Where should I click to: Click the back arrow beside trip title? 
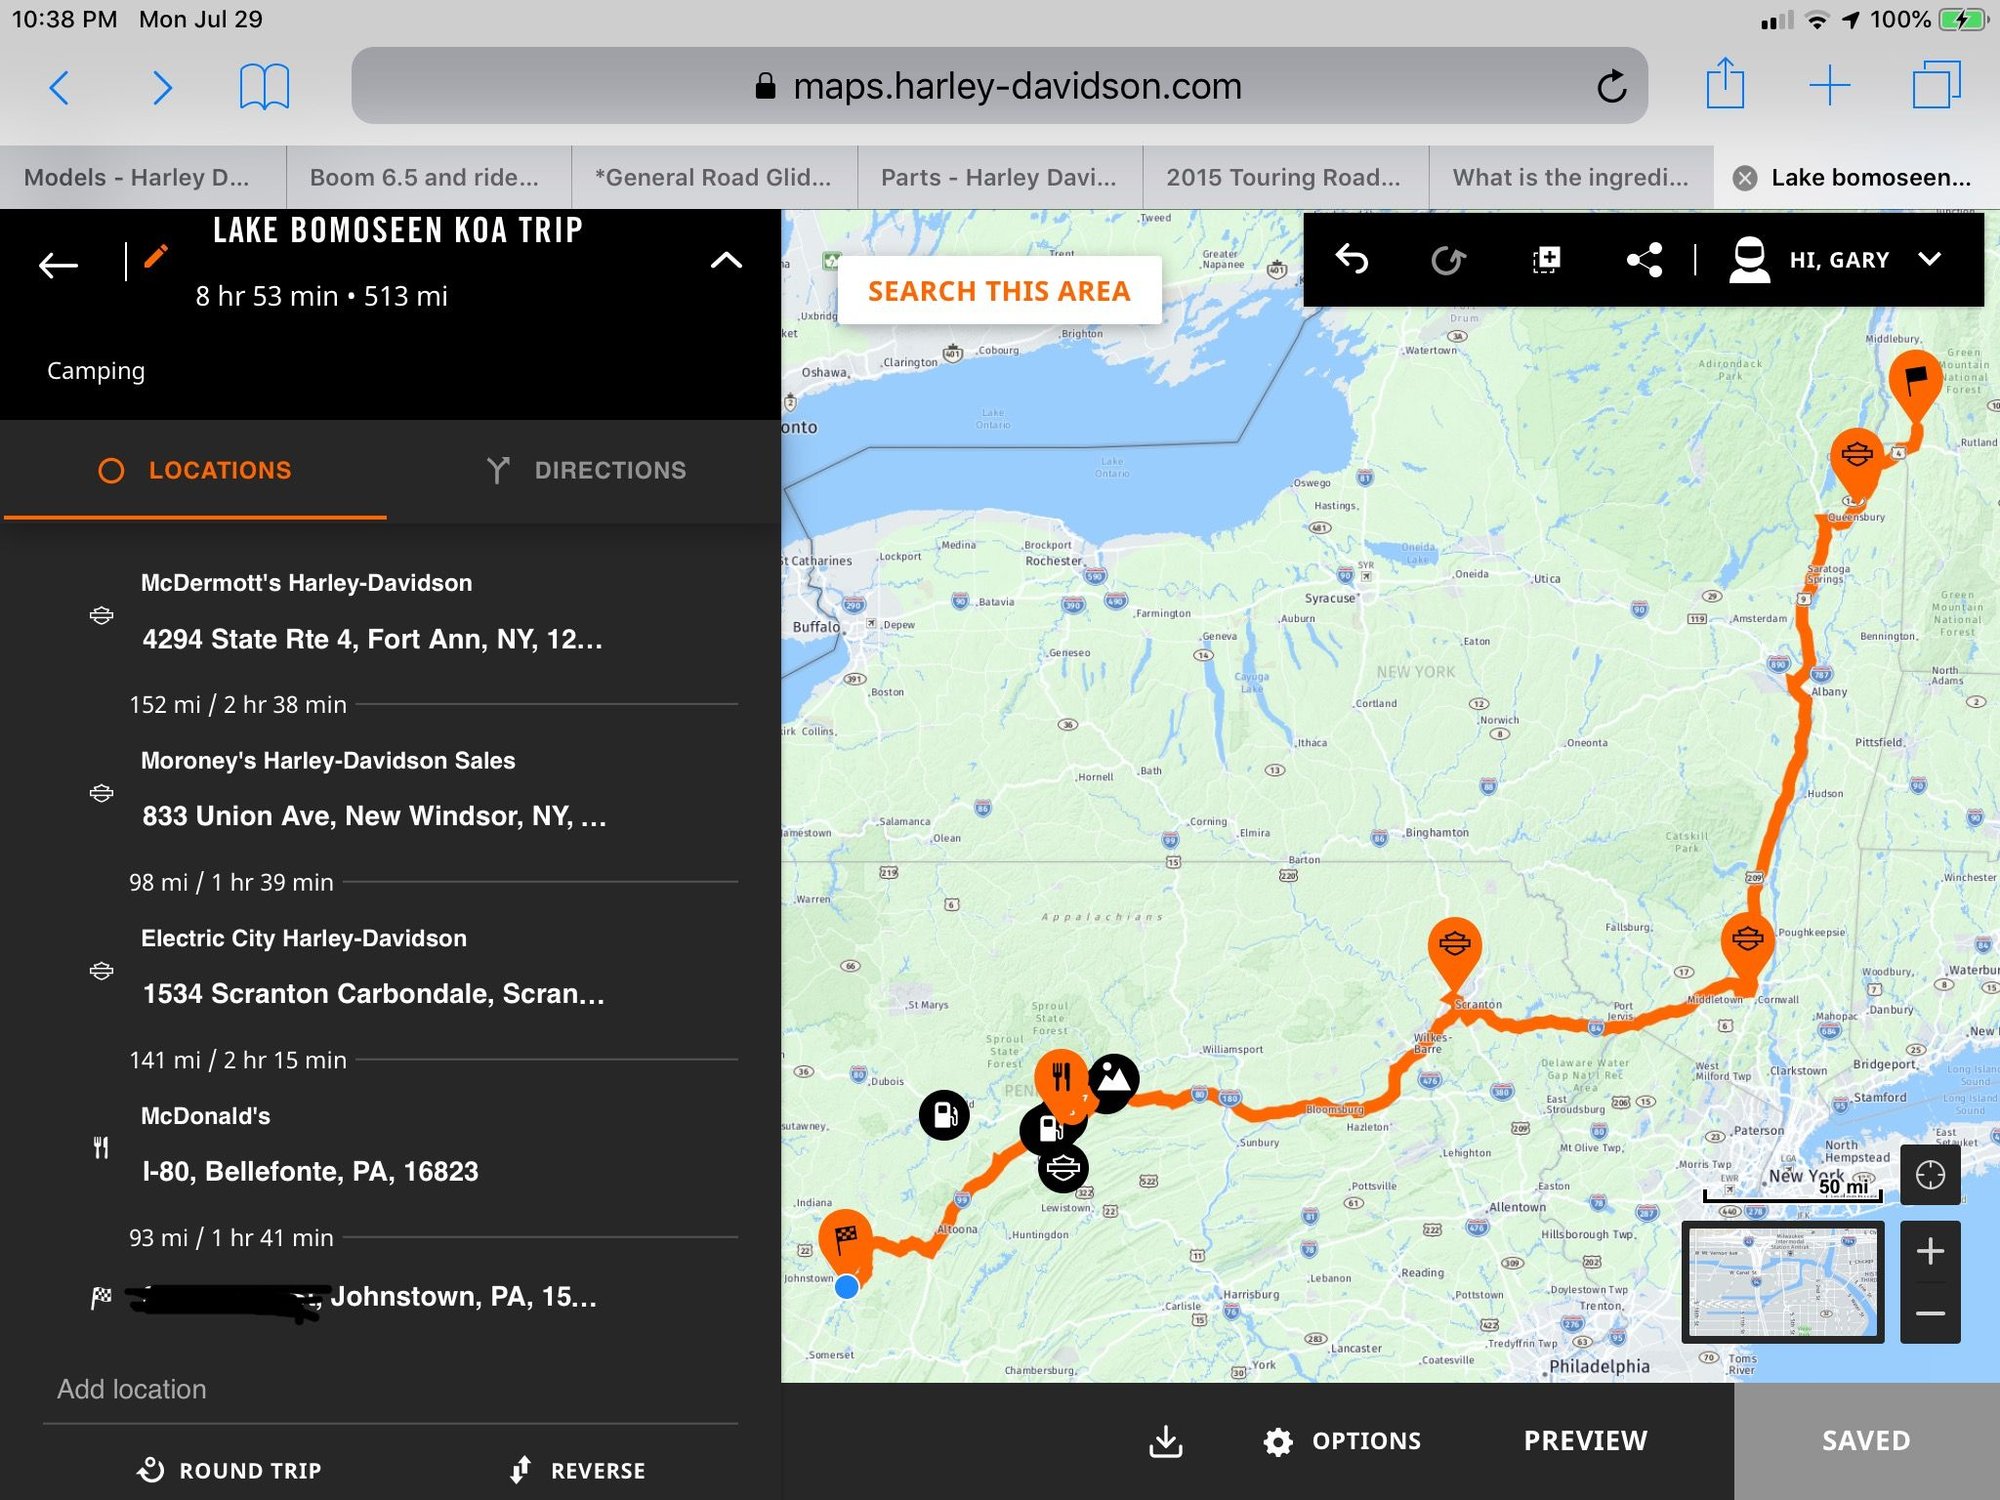[x=58, y=265]
